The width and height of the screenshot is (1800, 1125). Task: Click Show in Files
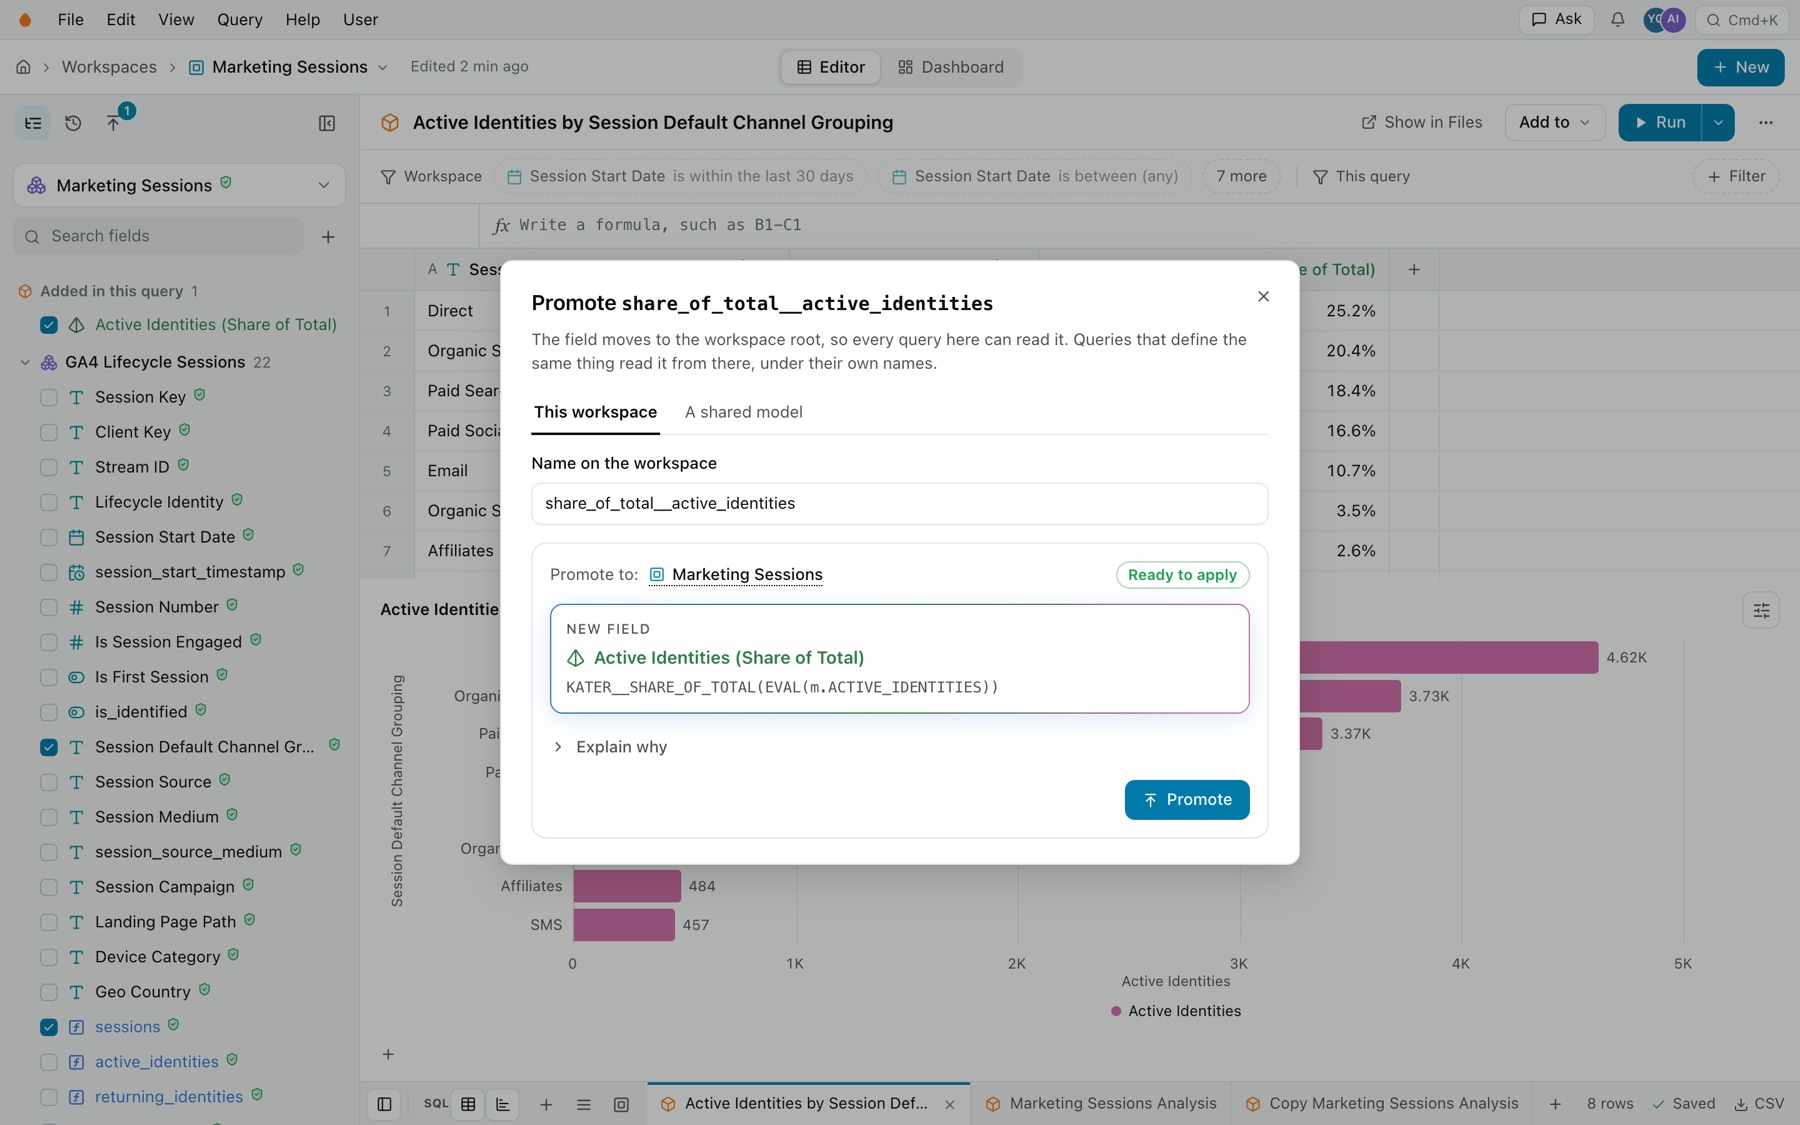1422,122
